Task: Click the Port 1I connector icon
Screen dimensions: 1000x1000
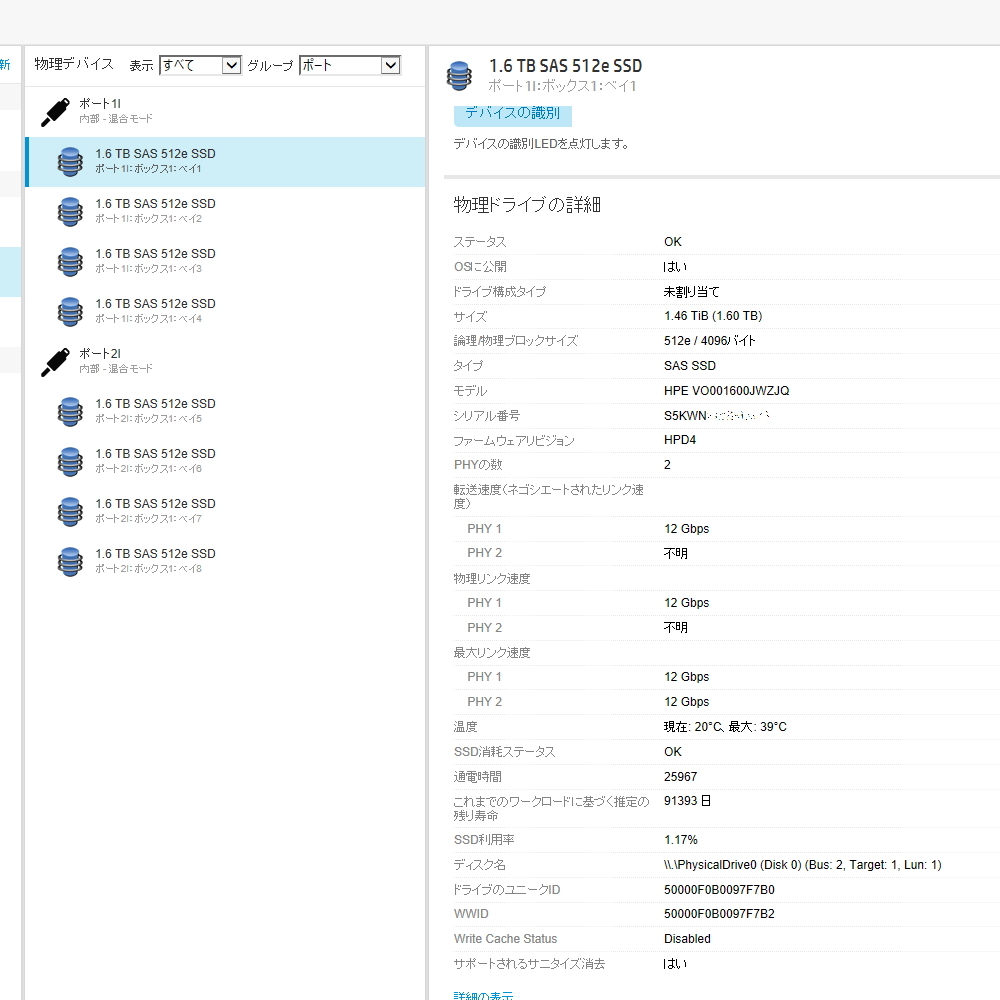Action: pos(55,112)
